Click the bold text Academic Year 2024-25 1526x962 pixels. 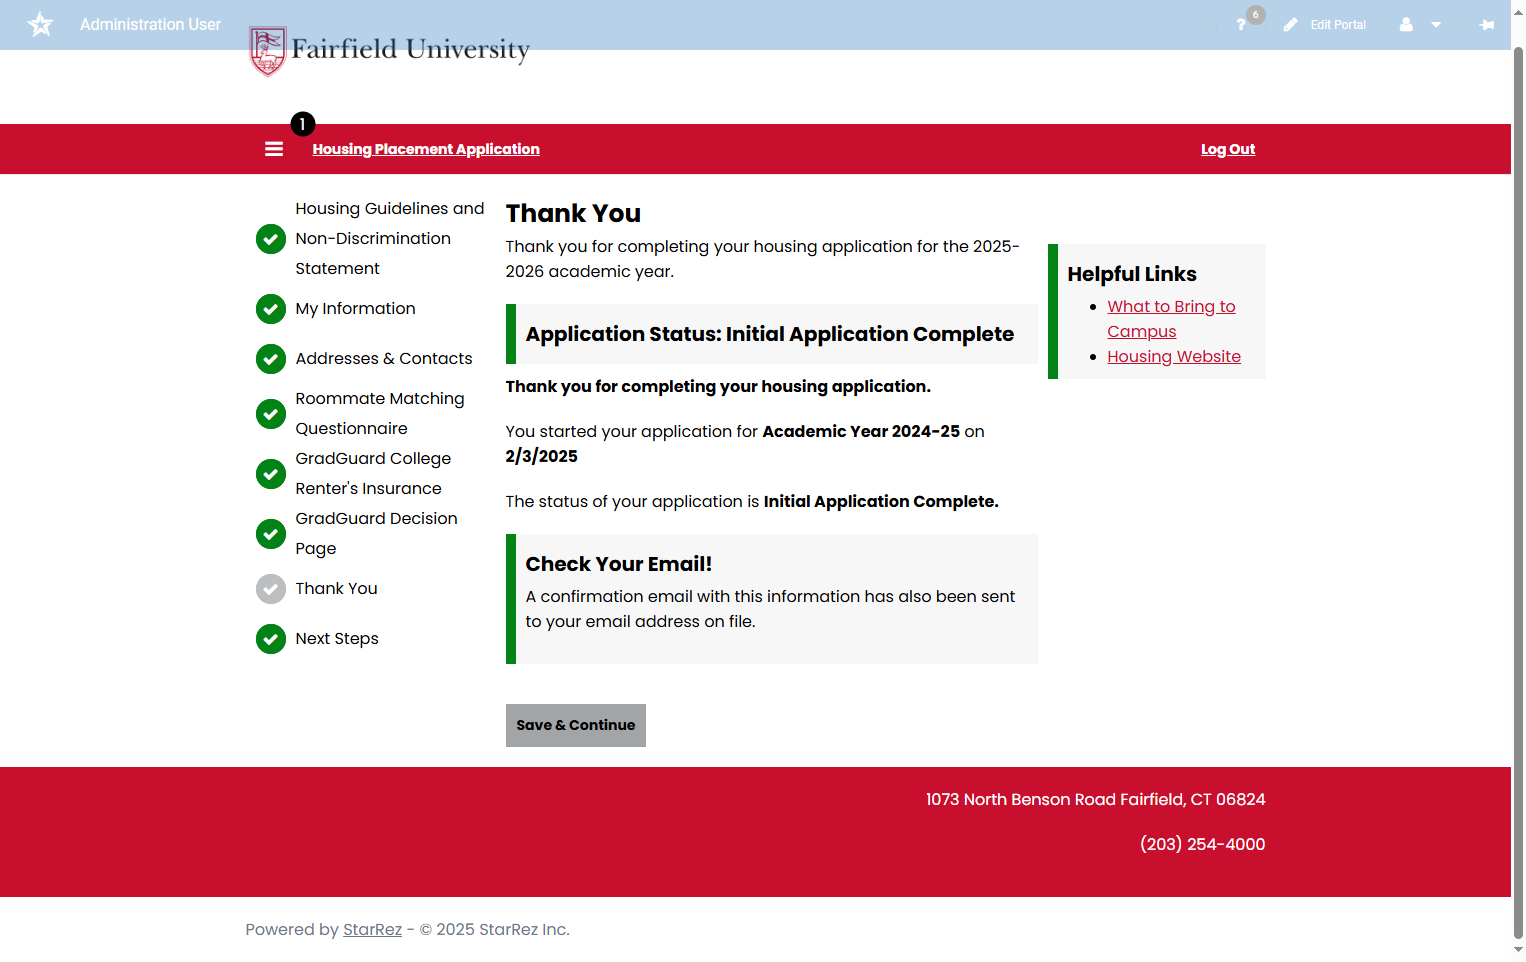coord(861,432)
